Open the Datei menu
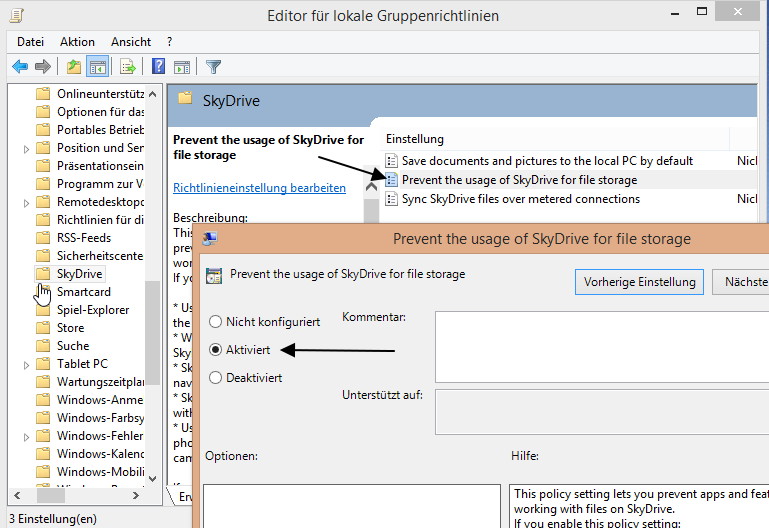 [x=30, y=42]
